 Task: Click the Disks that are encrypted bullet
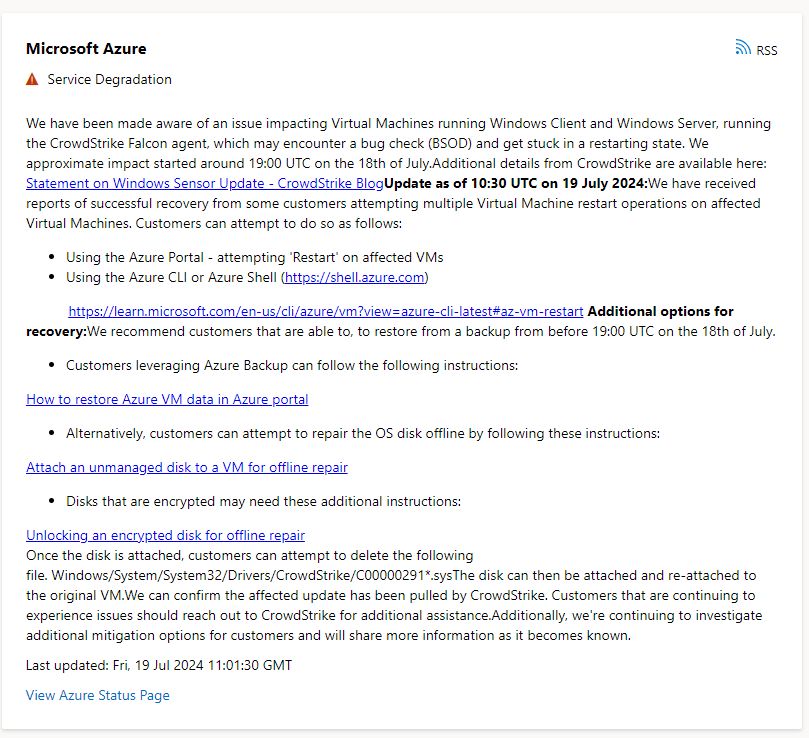[262, 501]
